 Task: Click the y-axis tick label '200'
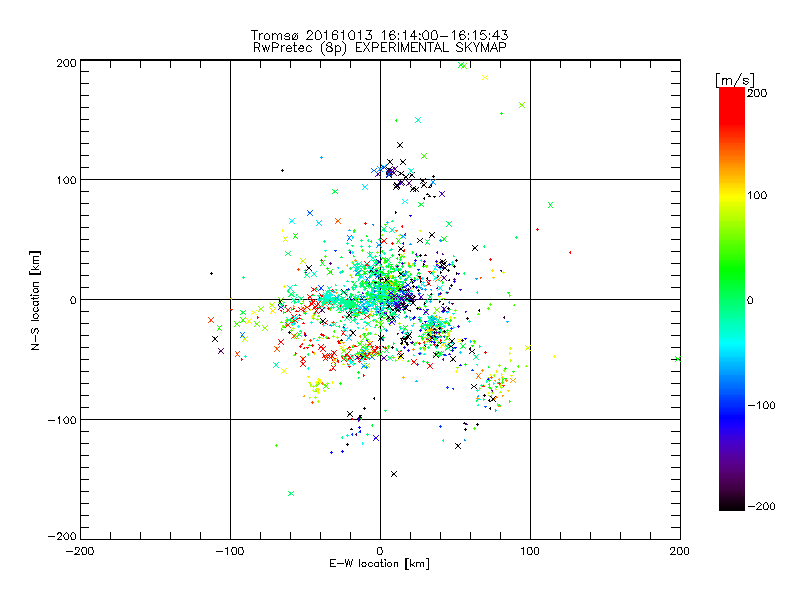(67, 63)
